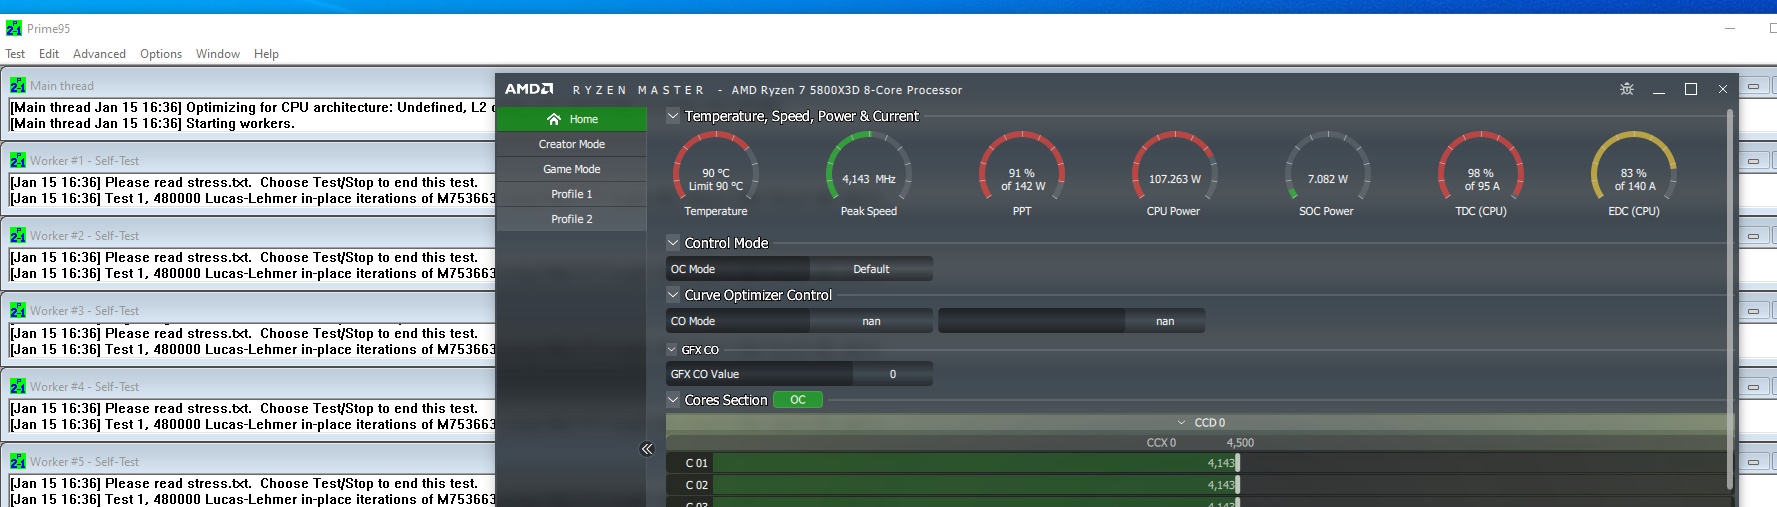Collapse the GFX CO section
This screenshot has height=507, width=1777.
tap(672, 349)
